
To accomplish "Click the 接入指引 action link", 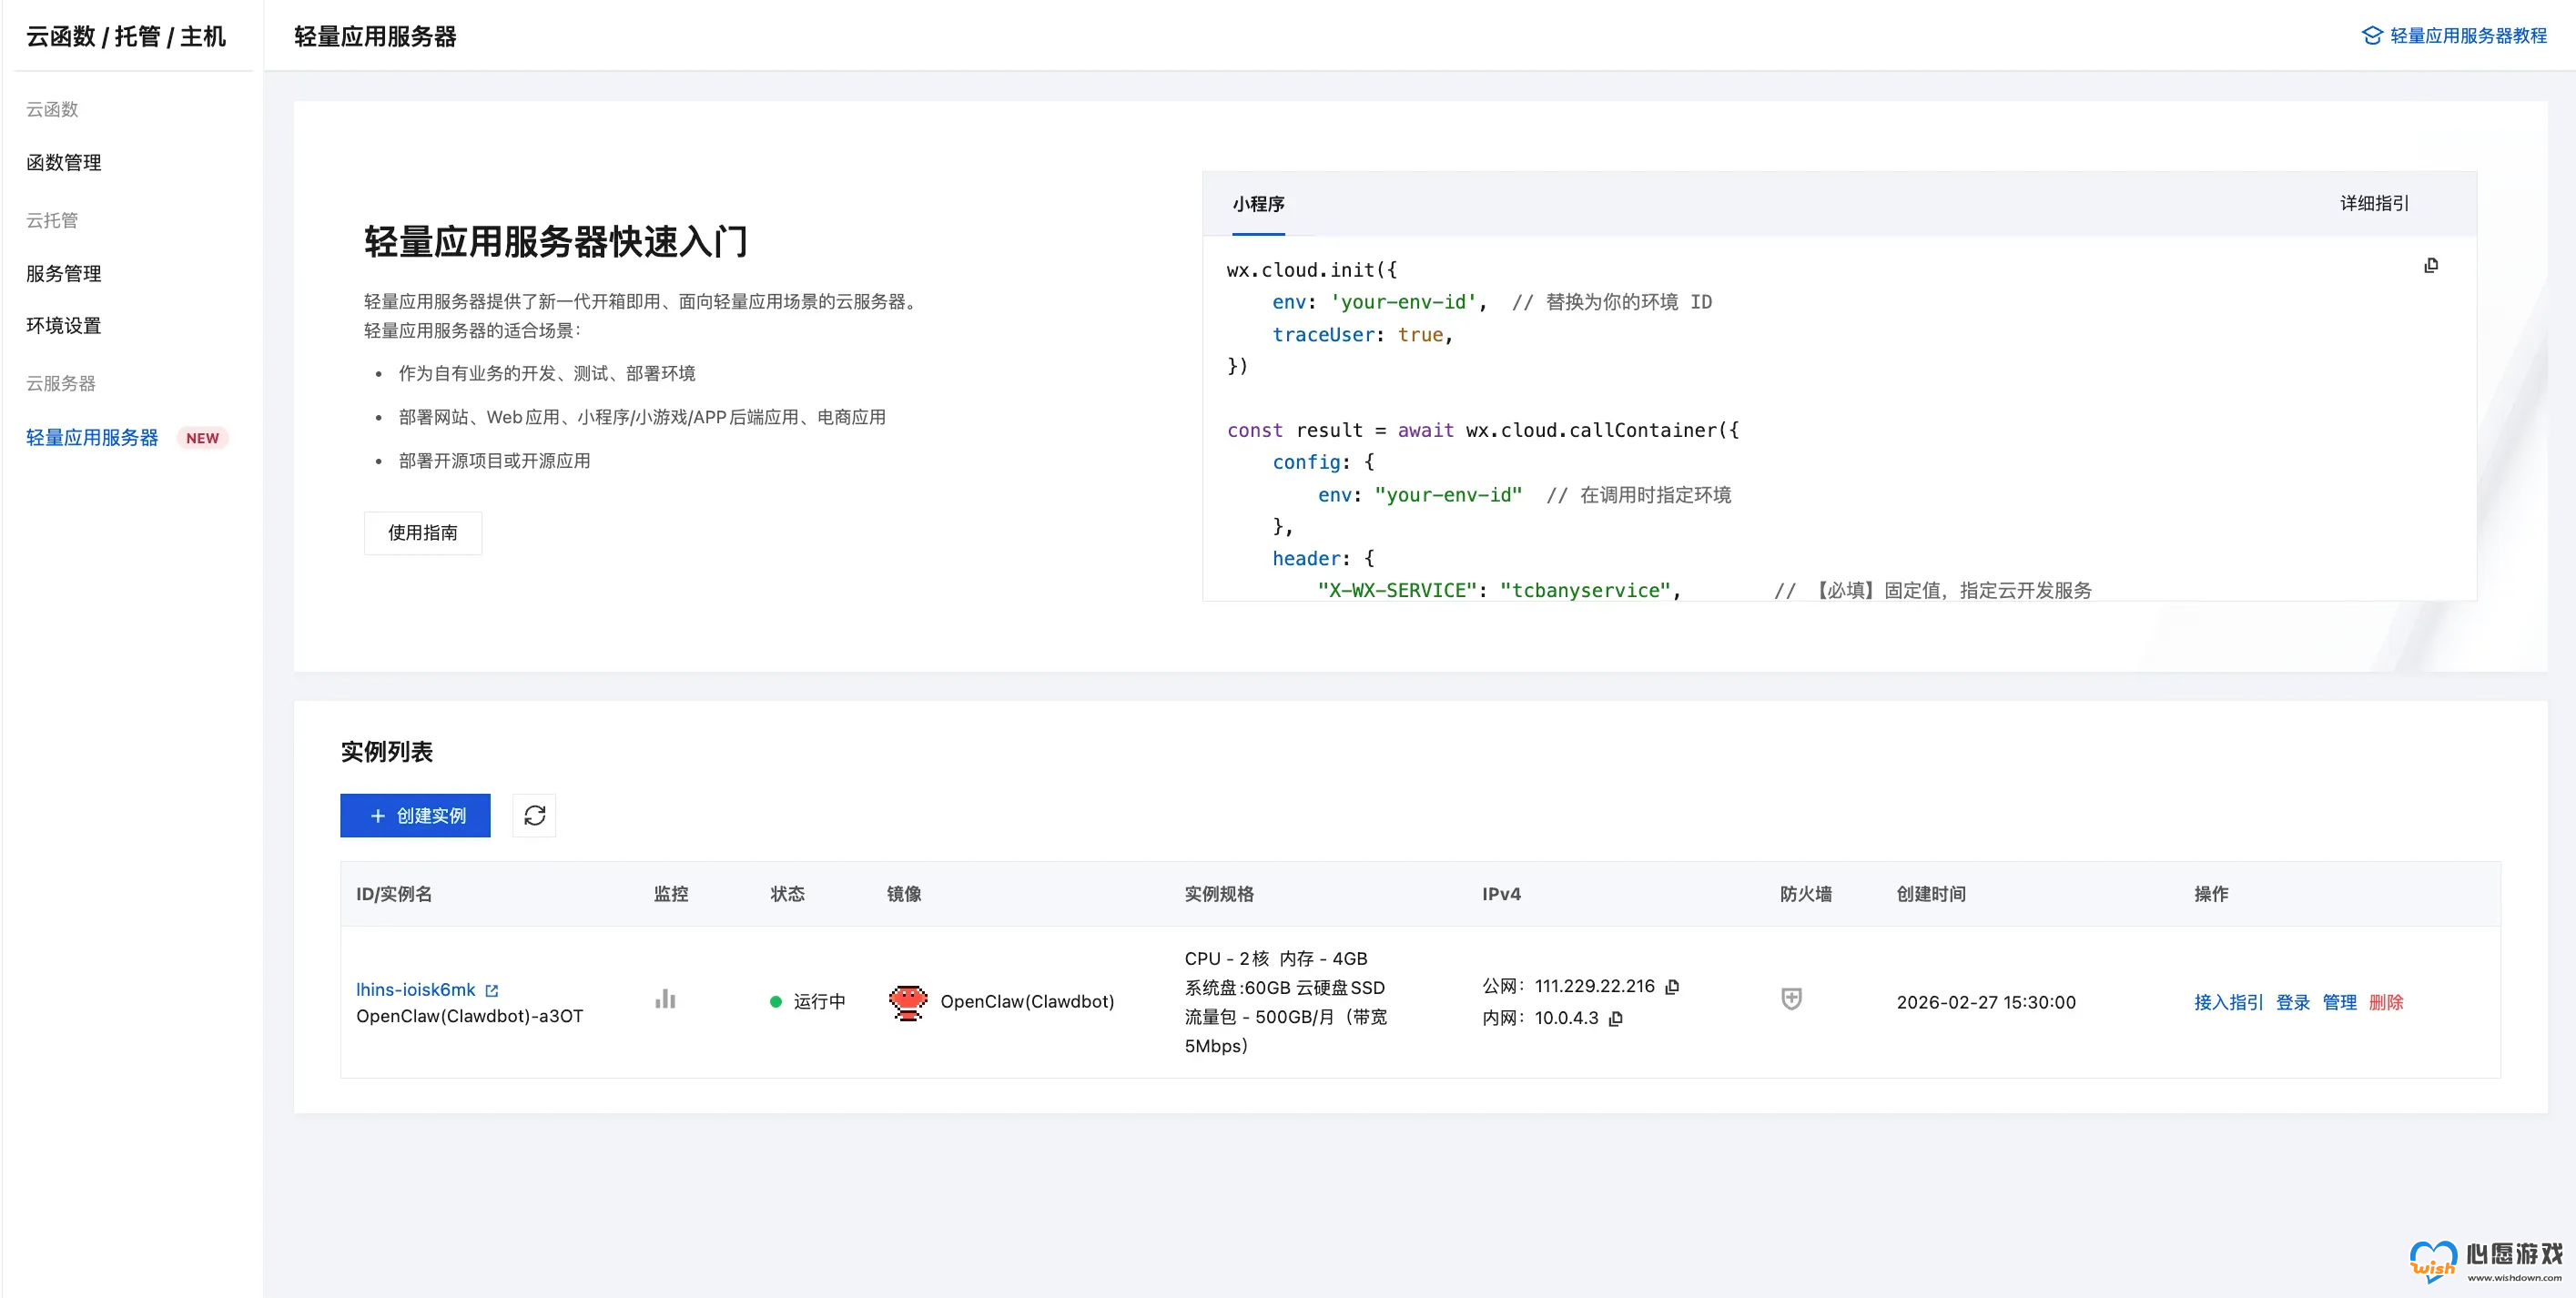I will [2228, 1001].
